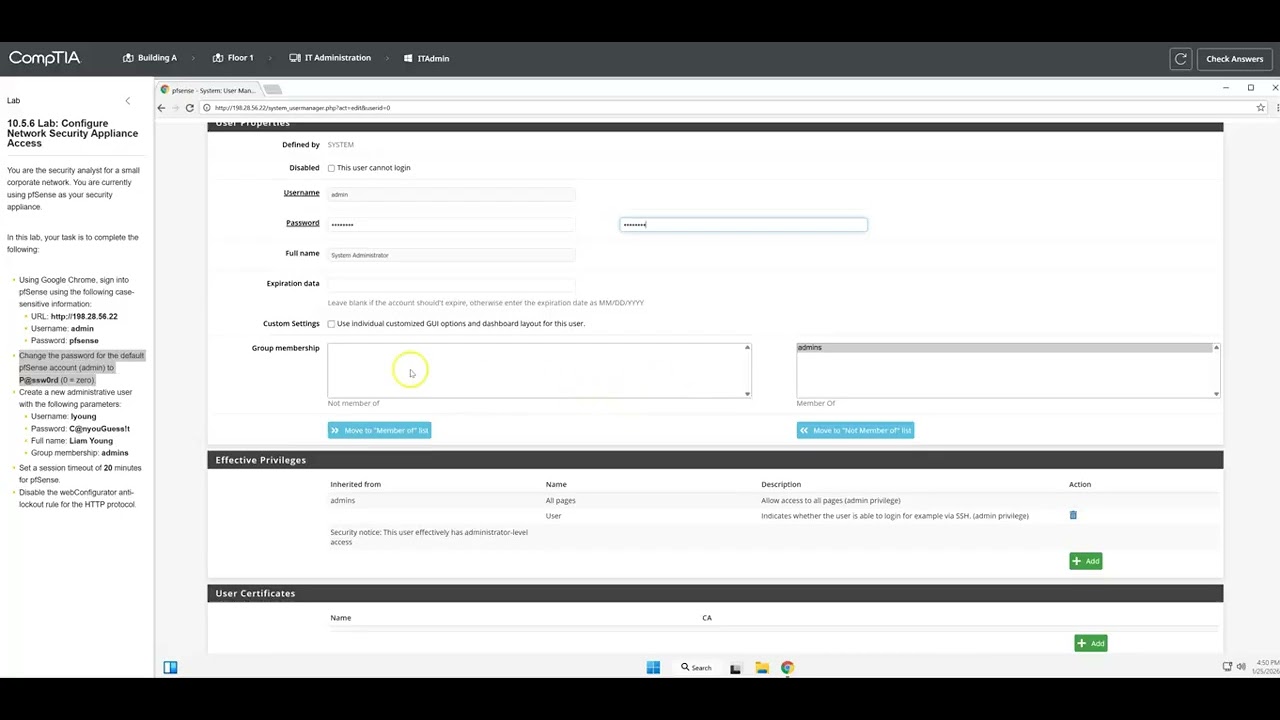Open Chrome from the taskbar
The width and height of the screenshot is (1280, 720).
(x=787, y=667)
